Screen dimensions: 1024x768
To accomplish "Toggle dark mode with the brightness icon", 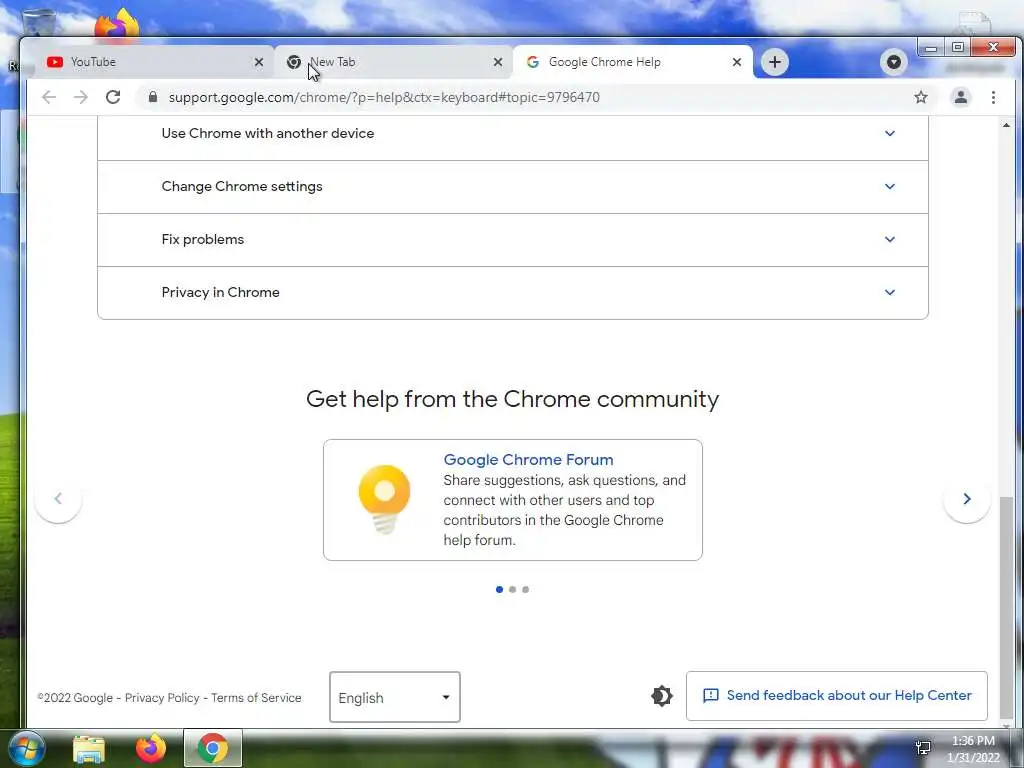I will coord(662,696).
